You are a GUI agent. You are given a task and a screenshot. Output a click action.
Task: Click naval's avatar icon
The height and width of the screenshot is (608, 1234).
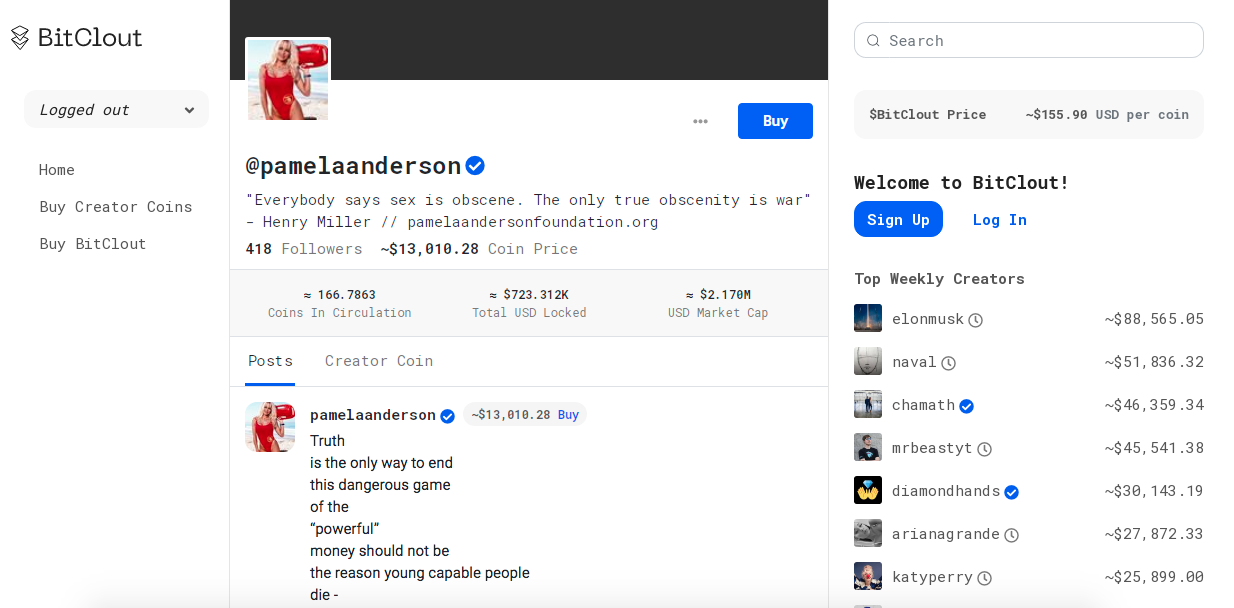click(868, 362)
